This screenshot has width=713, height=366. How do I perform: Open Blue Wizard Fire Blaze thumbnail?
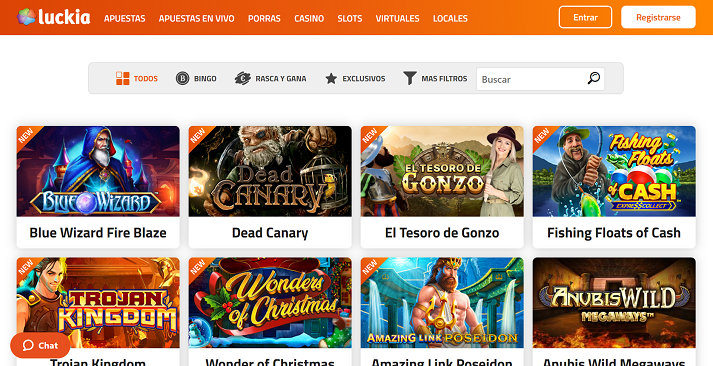coord(98,171)
